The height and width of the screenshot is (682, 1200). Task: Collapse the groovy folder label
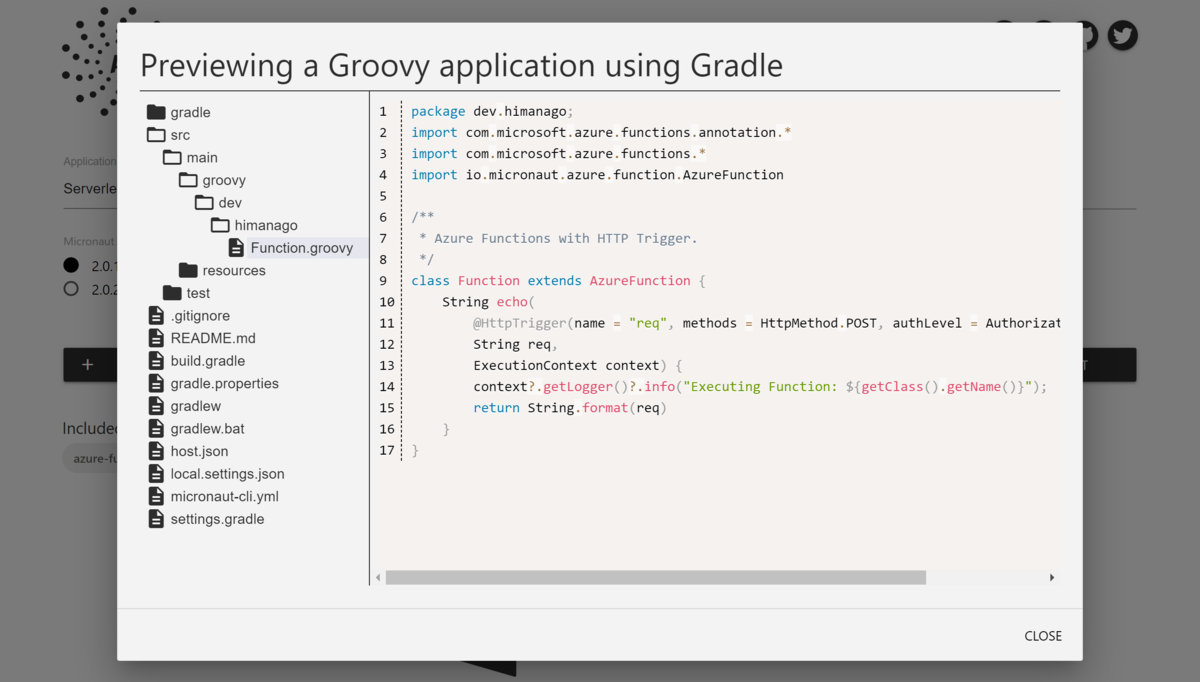224,180
